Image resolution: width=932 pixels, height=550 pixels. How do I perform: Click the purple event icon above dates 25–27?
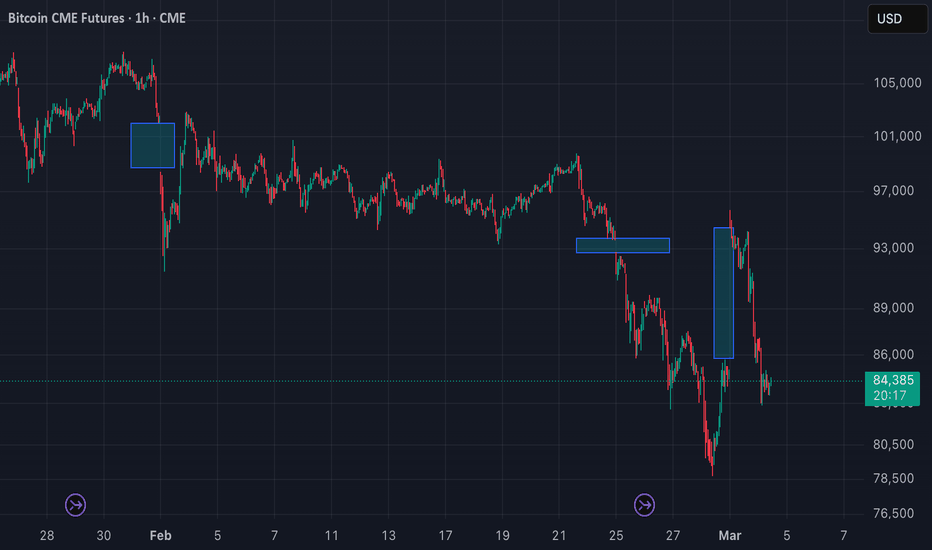[x=644, y=505]
